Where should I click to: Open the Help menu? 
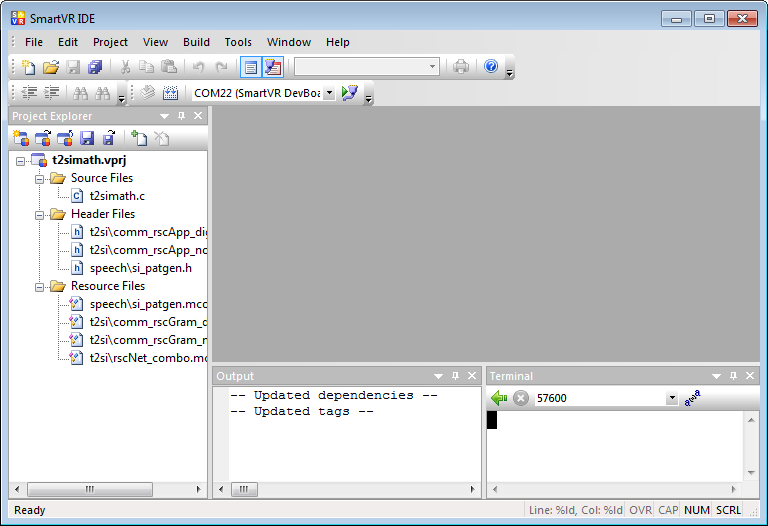pyautogui.click(x=338, y=42)
